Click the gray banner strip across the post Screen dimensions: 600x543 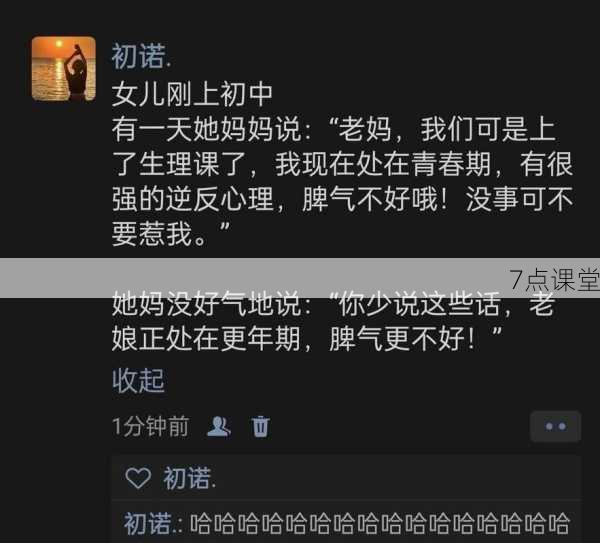tap(300, 277)
